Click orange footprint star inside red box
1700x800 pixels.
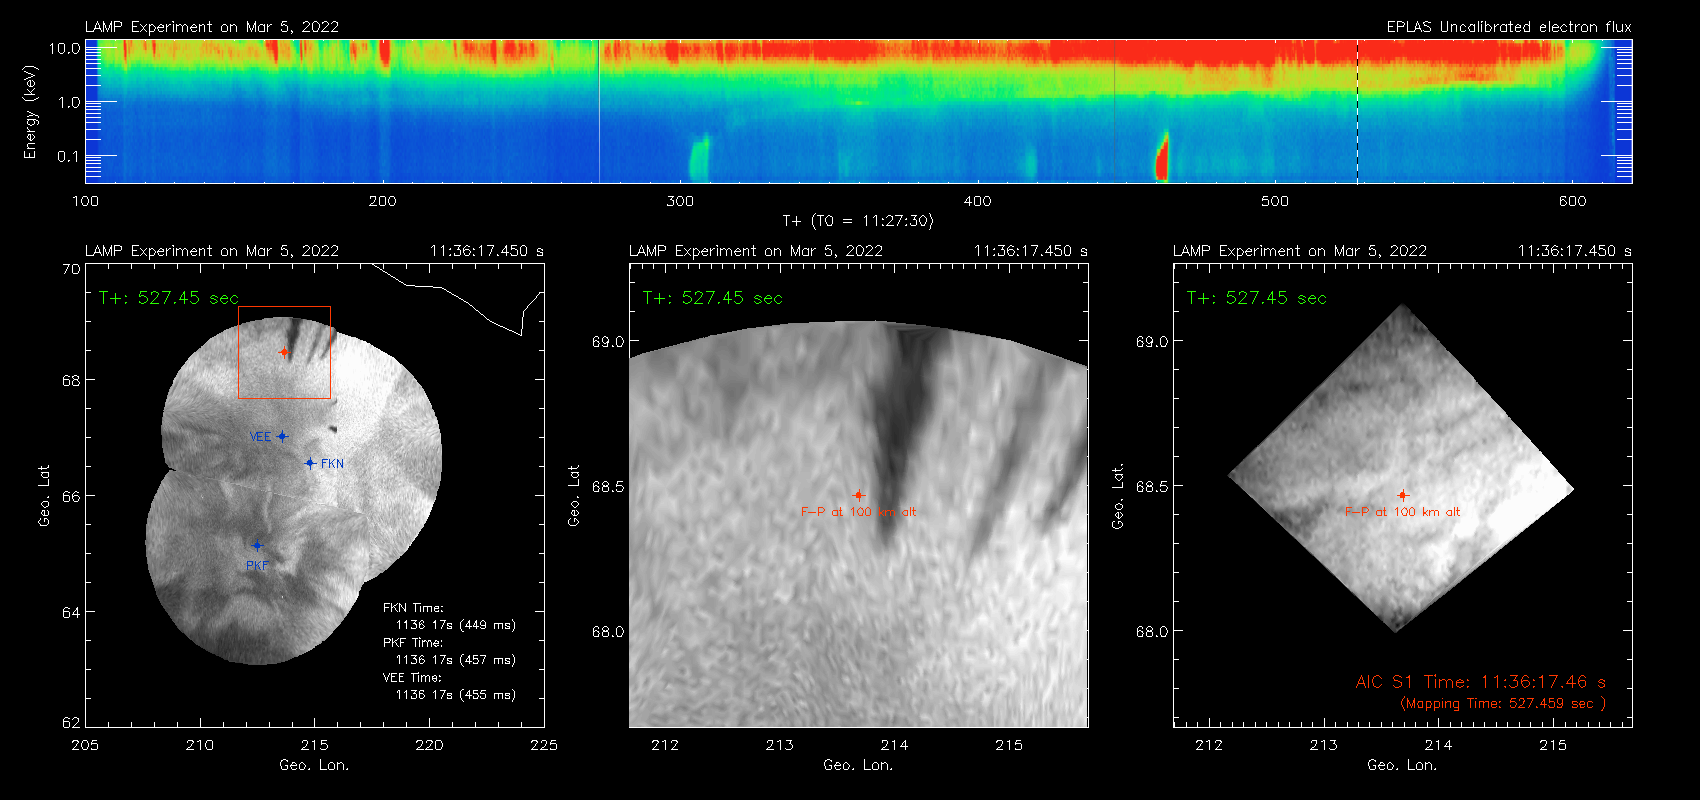pyautogui.click(x=284, y=352)
